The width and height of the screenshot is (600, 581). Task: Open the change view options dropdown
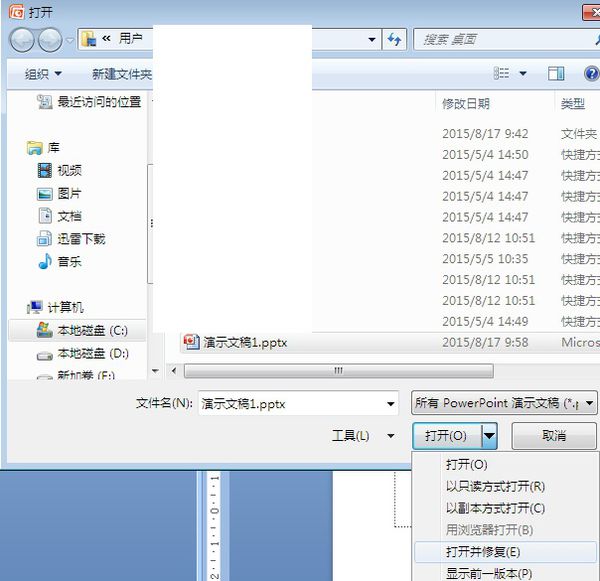pos(523,74)
